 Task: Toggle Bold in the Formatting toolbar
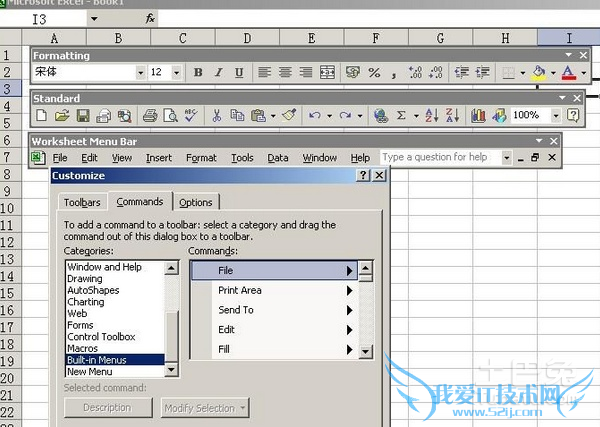198,72
